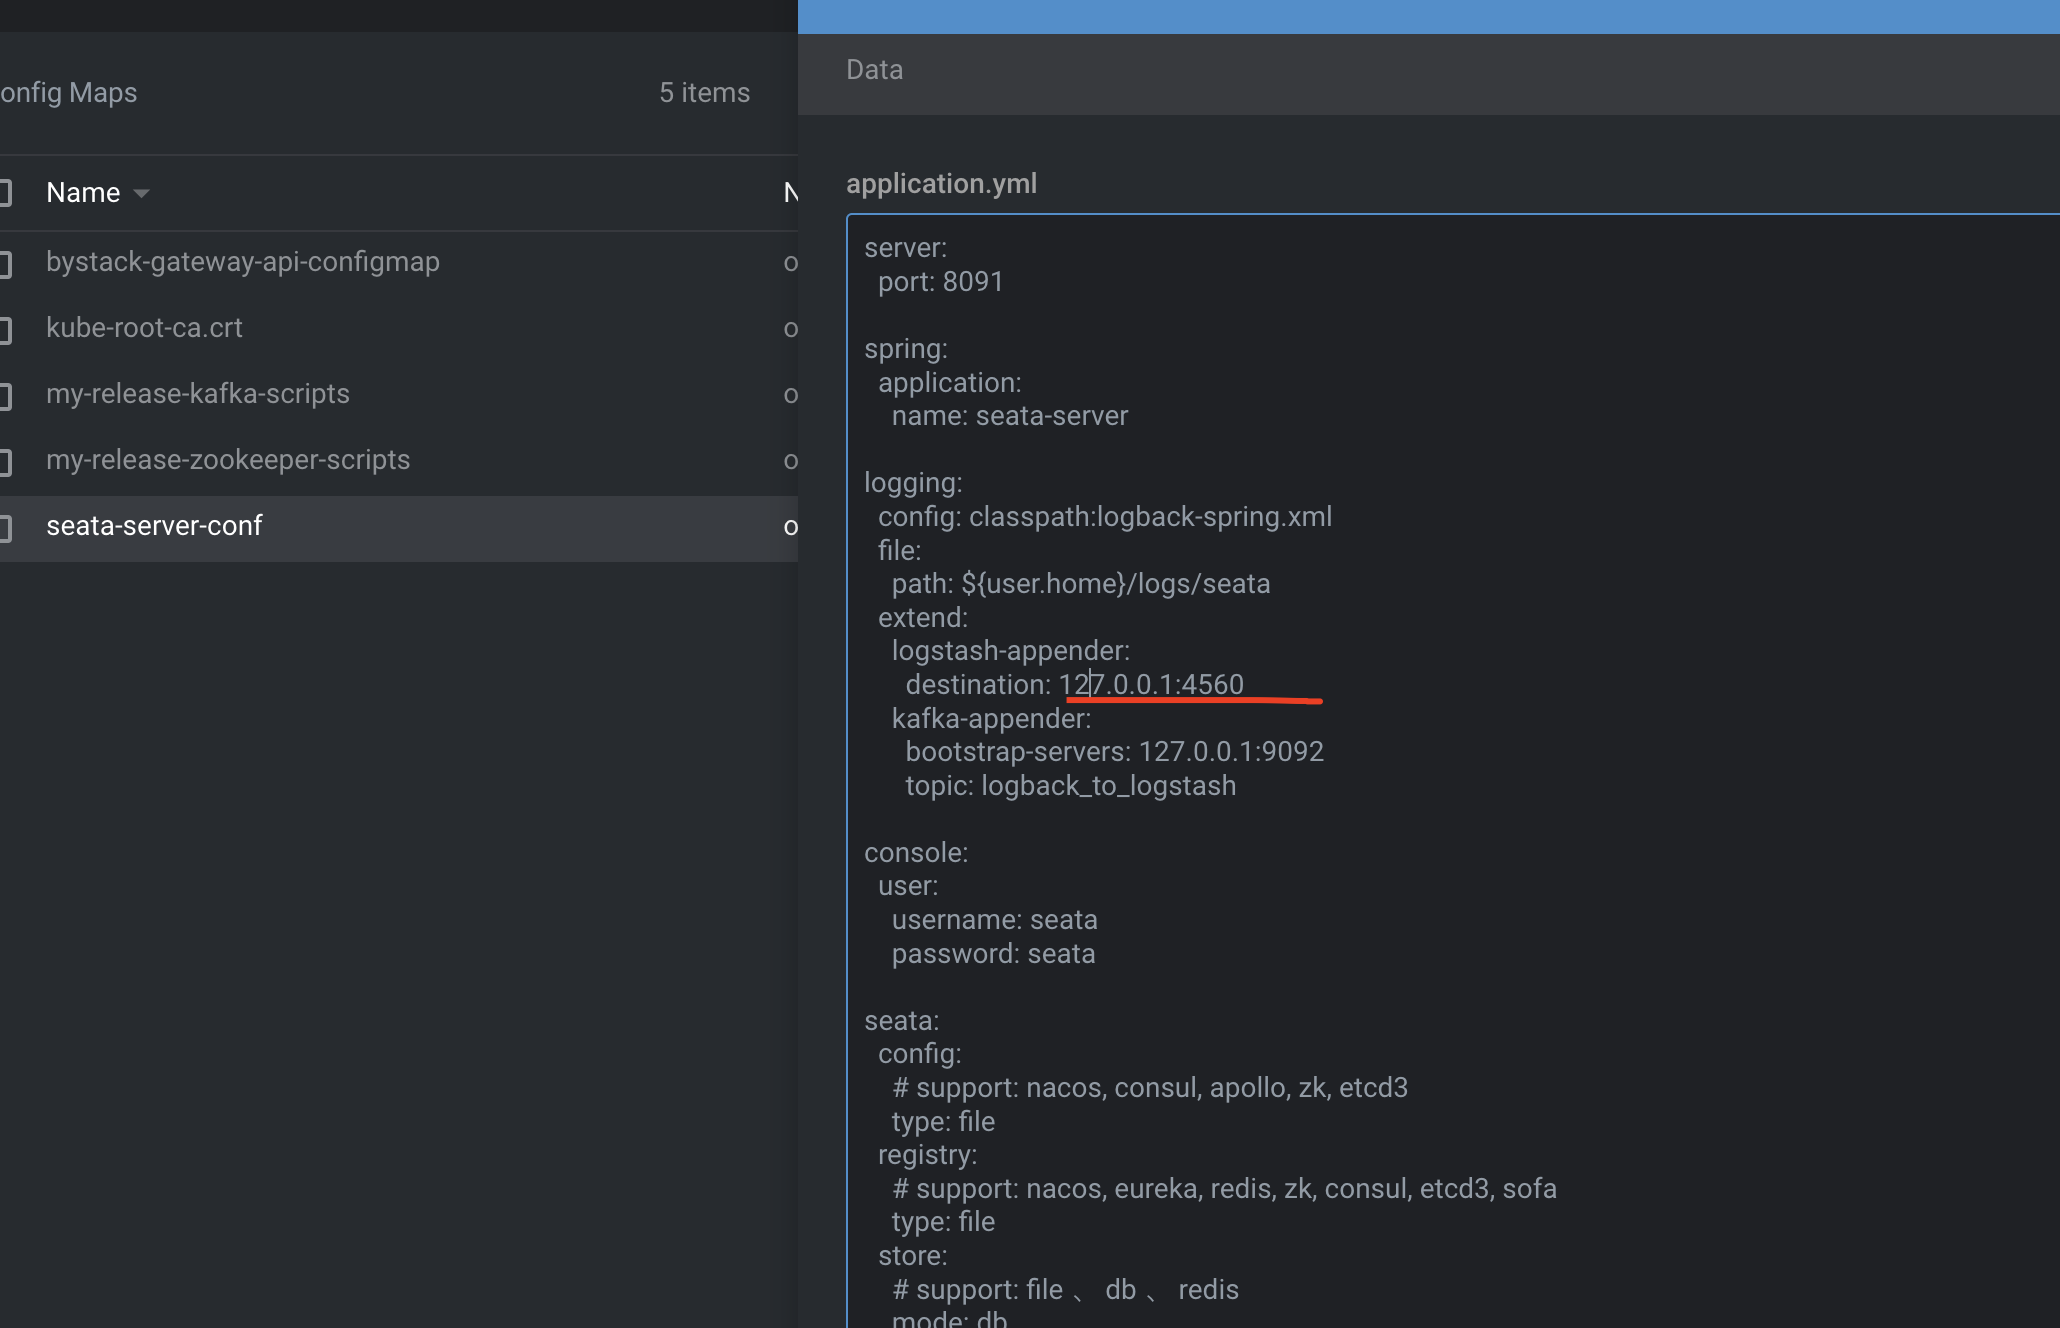Click the port: 8091 line in editor

(940, 282)
